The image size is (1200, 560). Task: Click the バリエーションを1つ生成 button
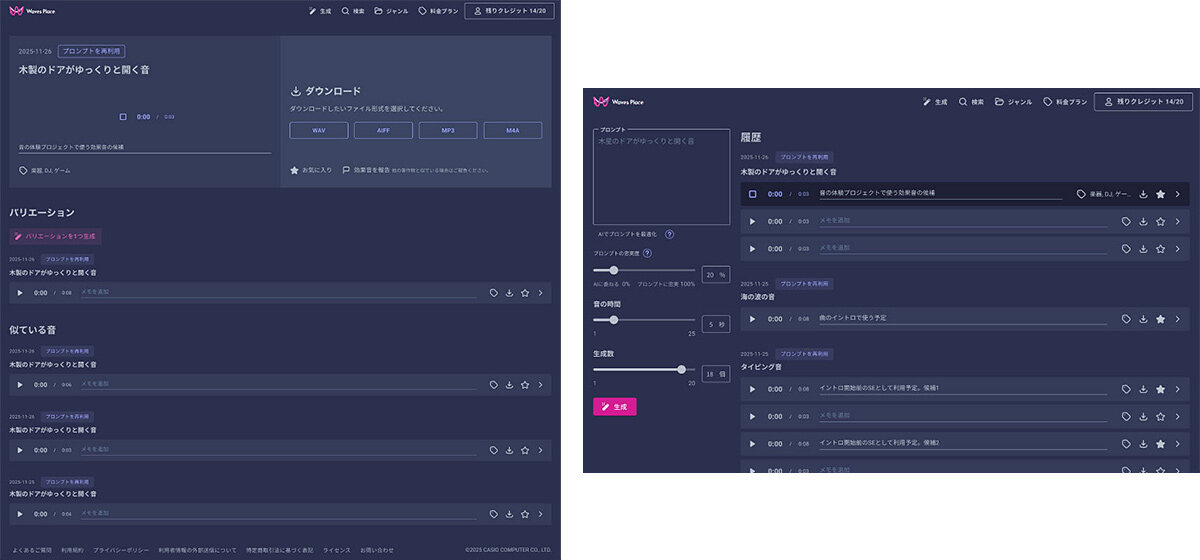coord(55,237)
